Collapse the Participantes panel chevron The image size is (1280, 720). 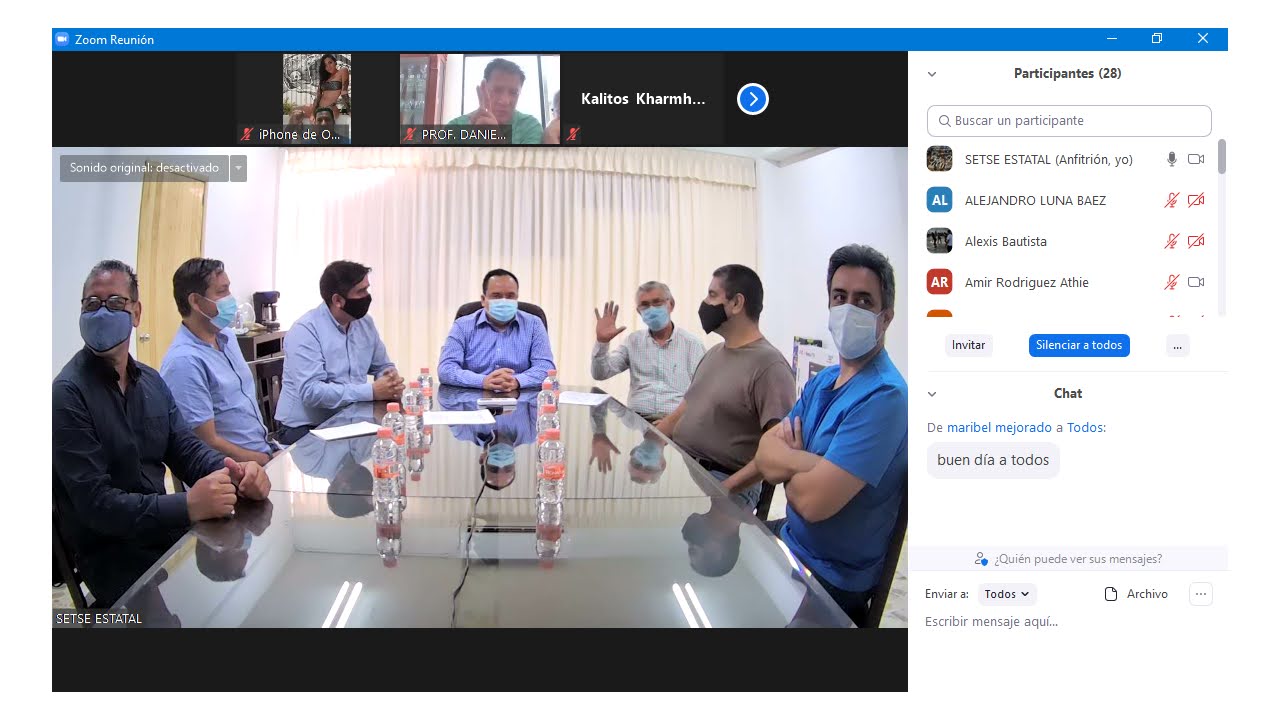click(x=932, y=74)
